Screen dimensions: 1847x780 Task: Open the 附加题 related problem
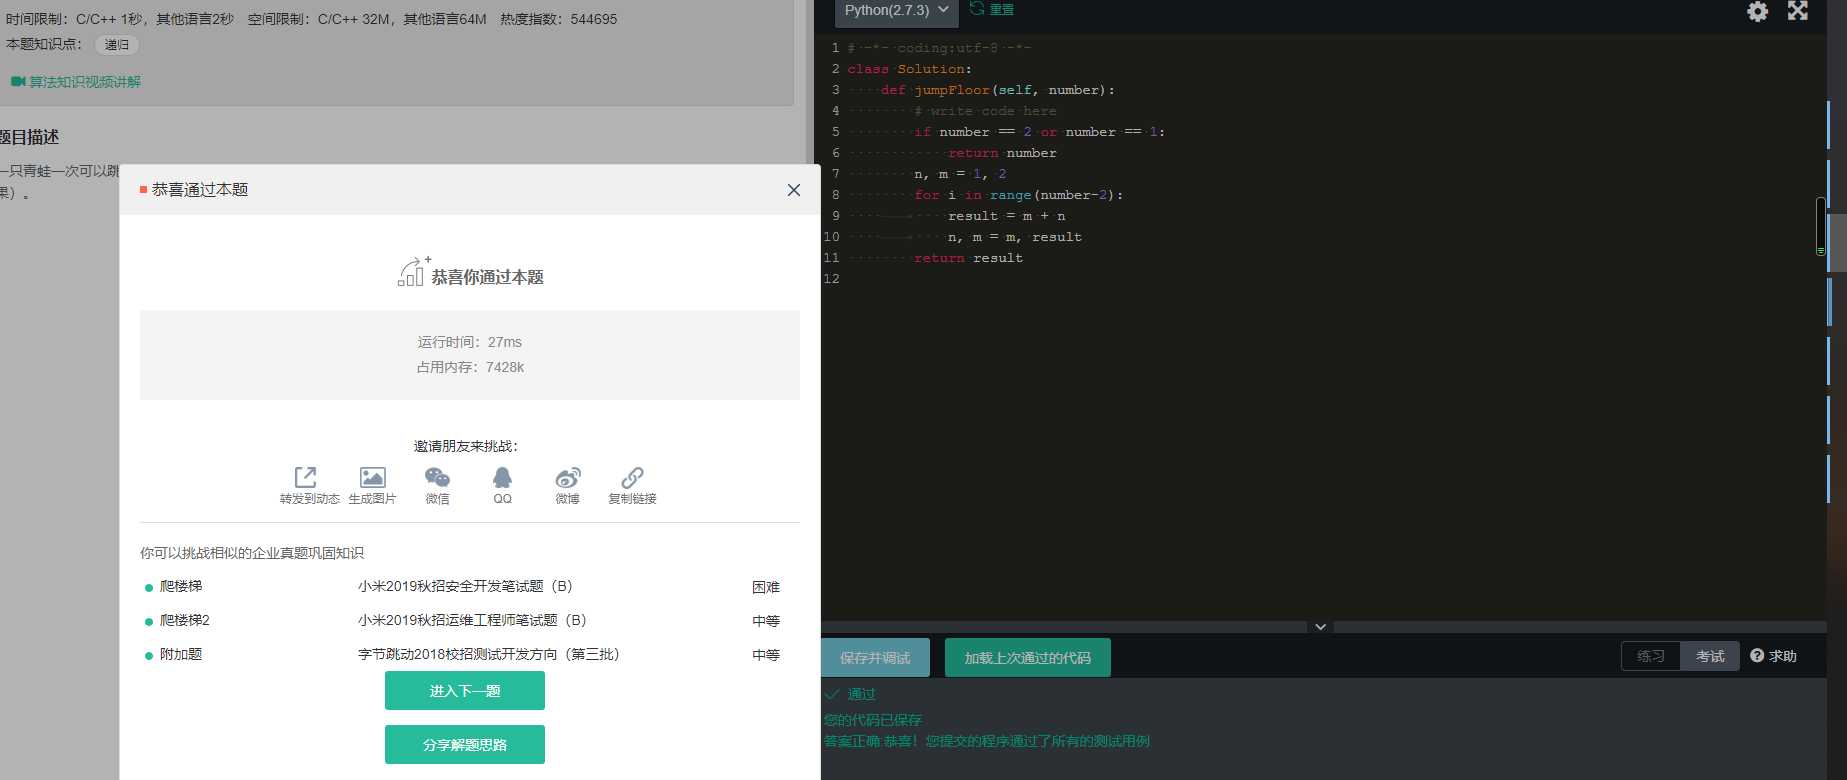(x=181, y=654)
